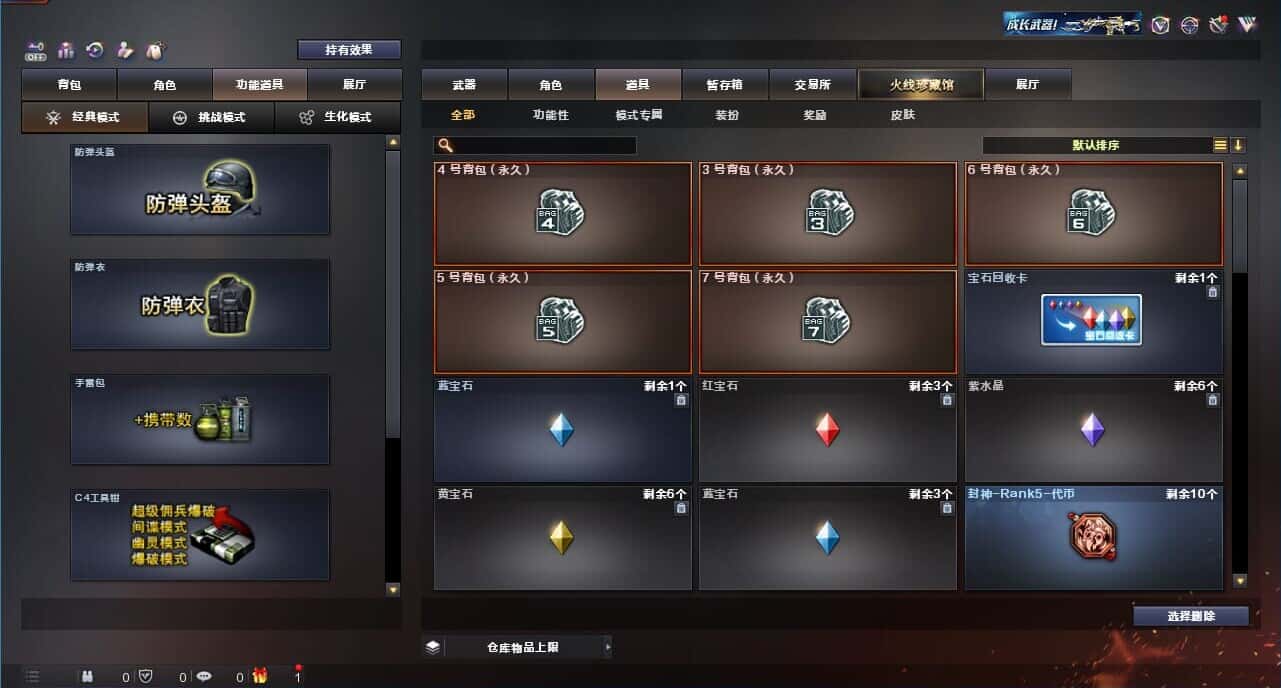1281x688 pixels.
Task: Switch to the 火线珍藏馆 tab
Action: click(921, 85)
